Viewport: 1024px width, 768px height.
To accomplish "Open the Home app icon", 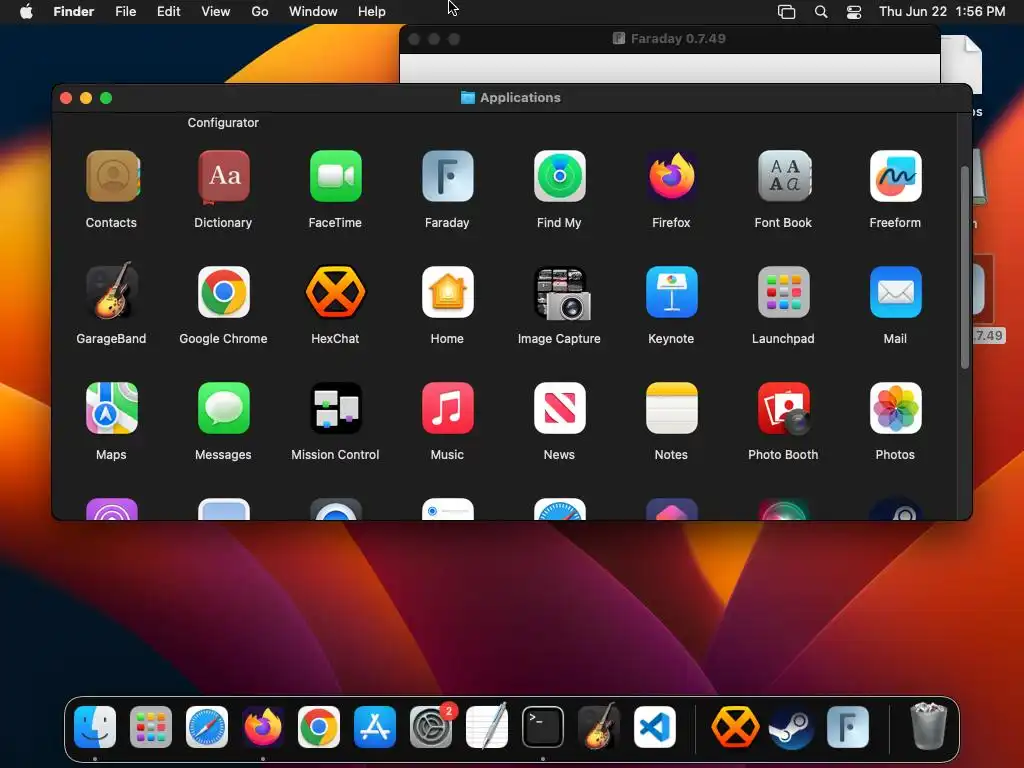I will coord(447,292).
